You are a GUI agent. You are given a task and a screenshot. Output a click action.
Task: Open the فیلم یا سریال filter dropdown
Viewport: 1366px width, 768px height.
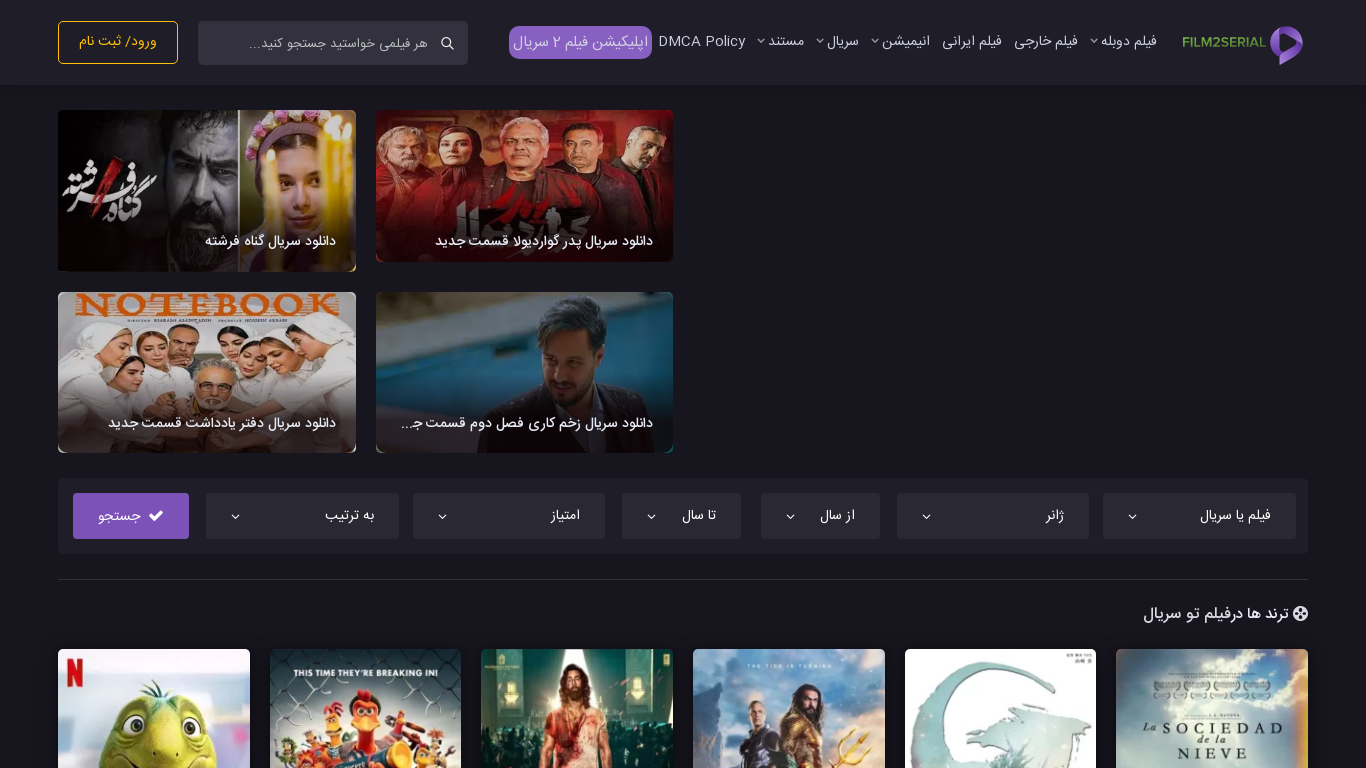click(1199, 516)
